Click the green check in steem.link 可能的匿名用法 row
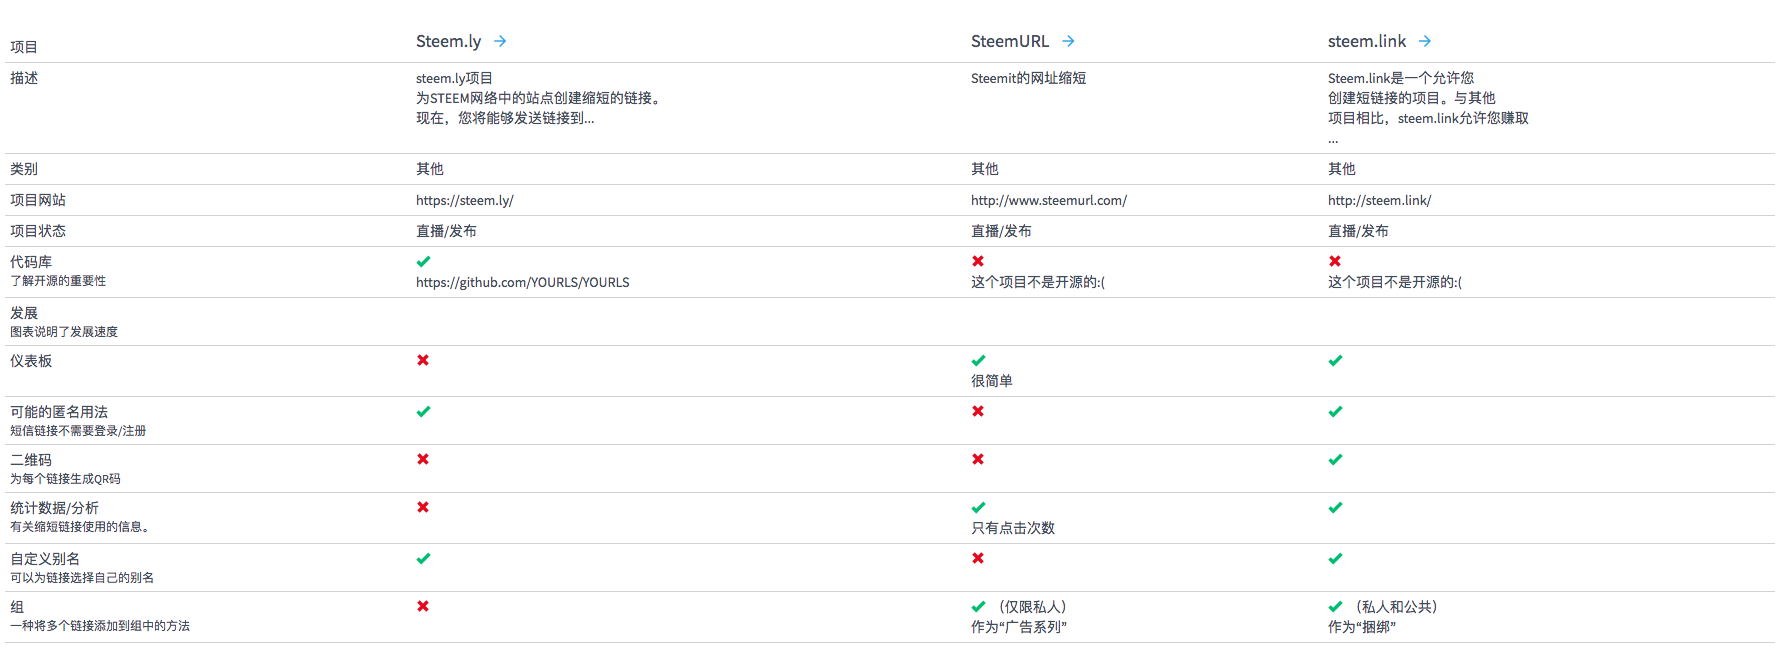This screenshot has width=1790, height=659. 1336,411
